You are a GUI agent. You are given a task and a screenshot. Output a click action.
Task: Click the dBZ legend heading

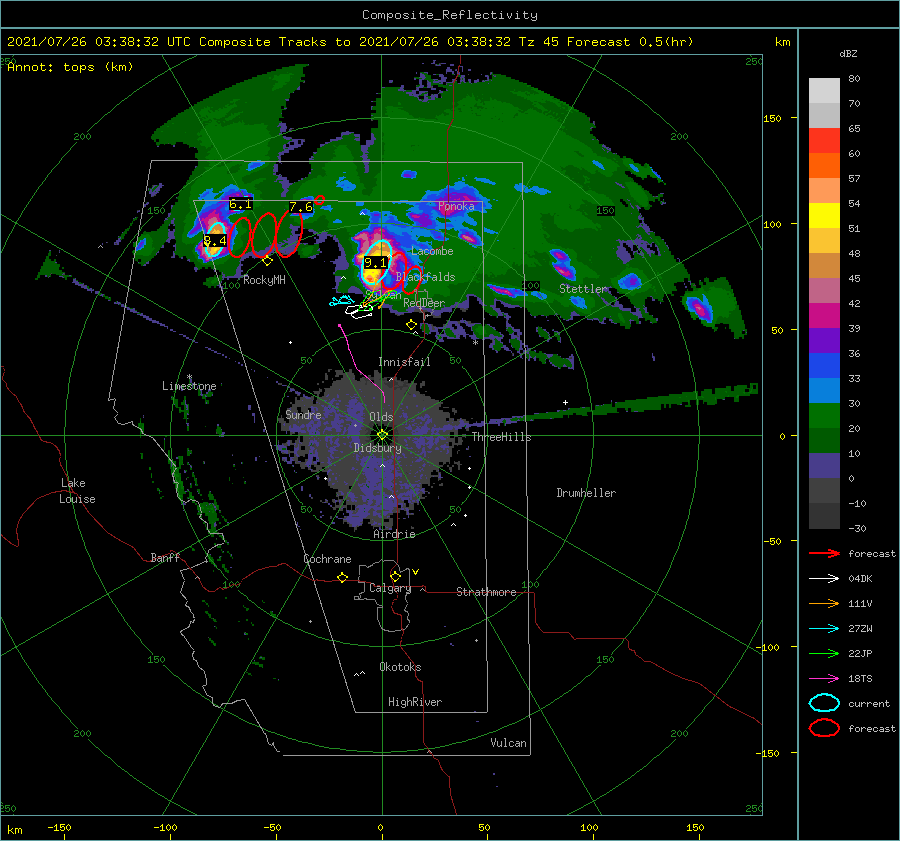tap(848, 53)
